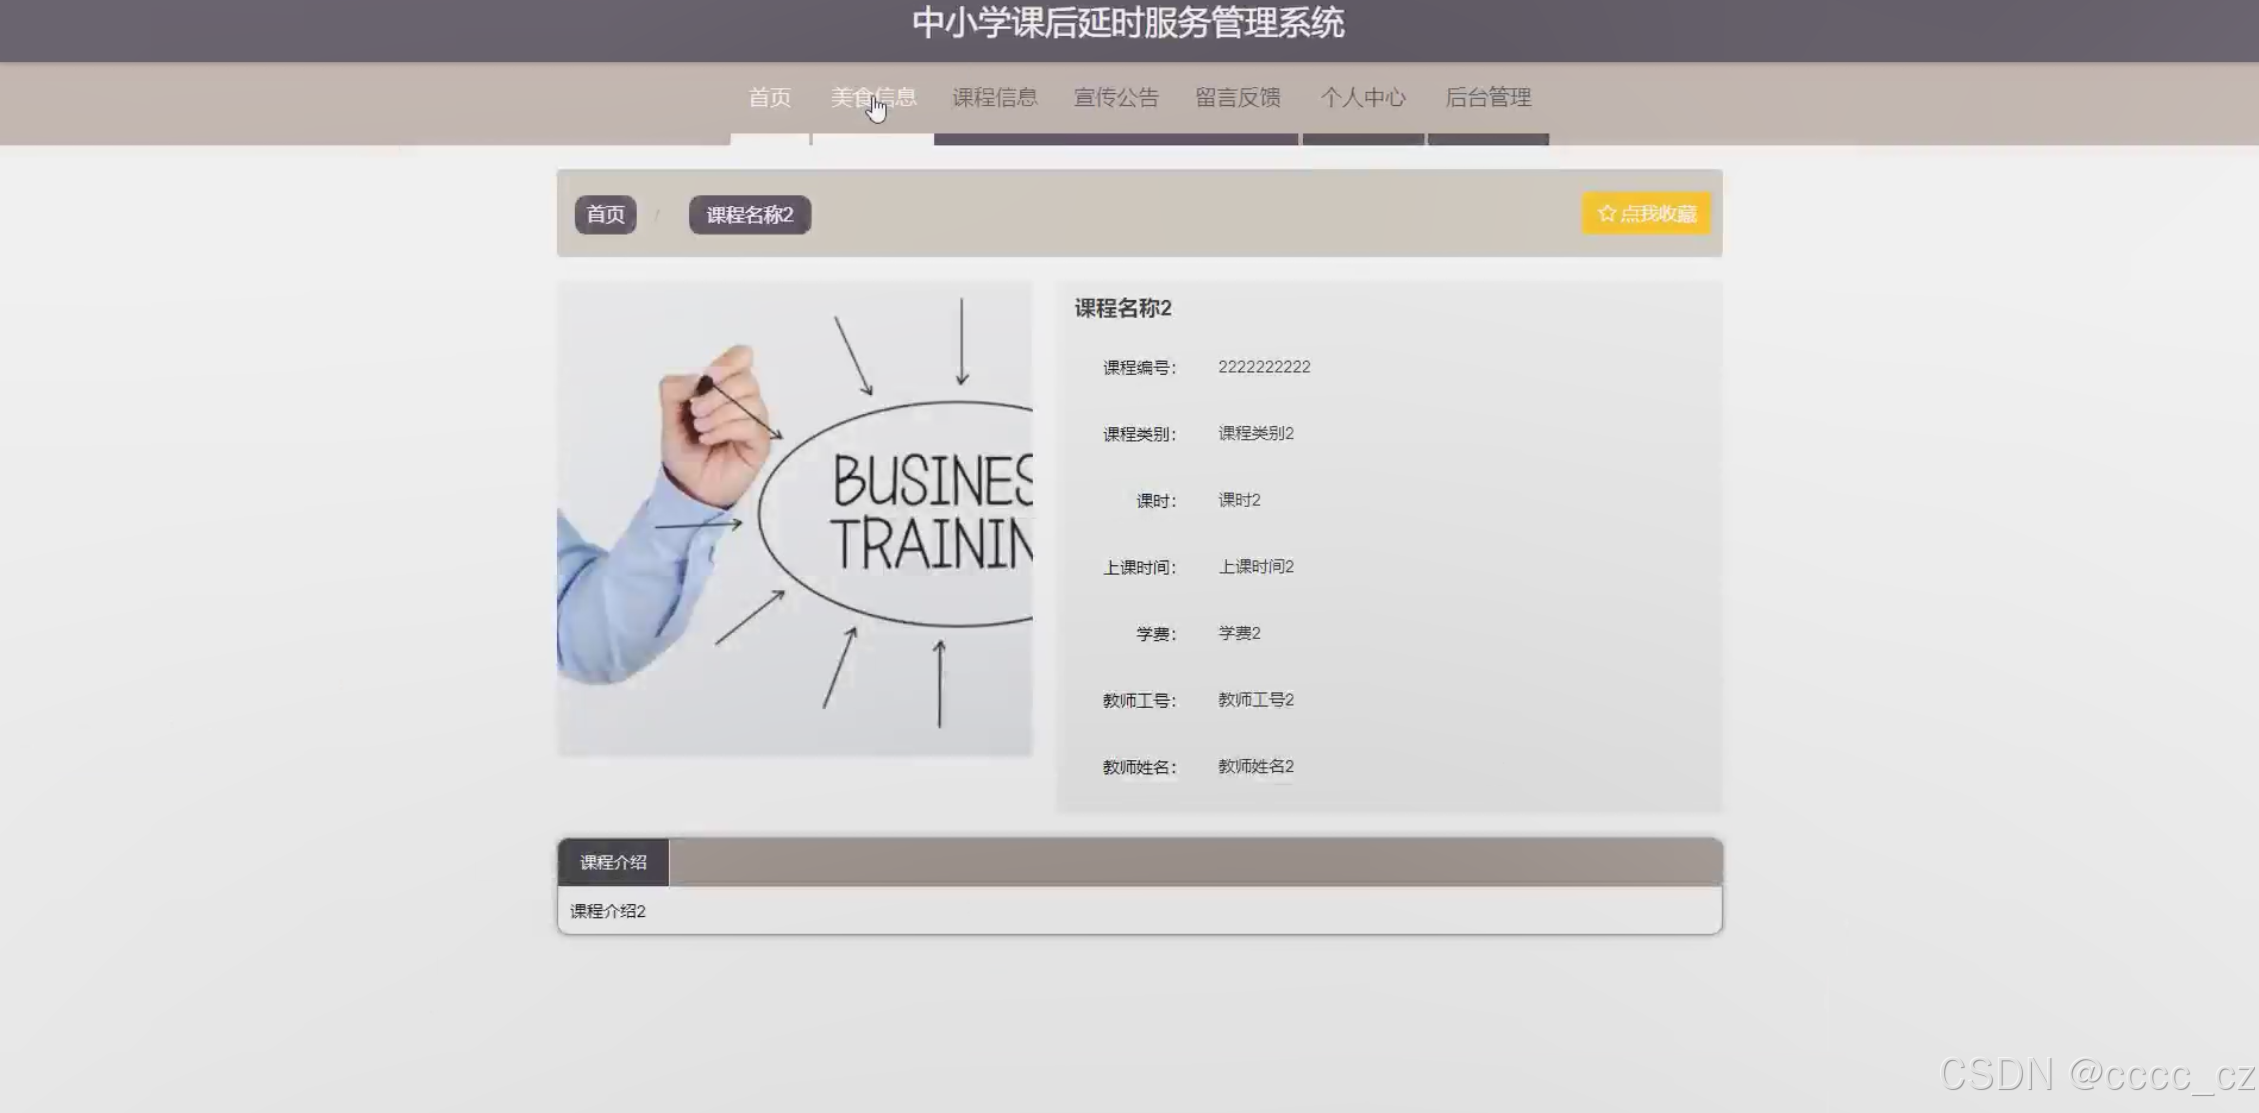Click the Business Training course image
This screenshot has width=2259, height=1113.
pyautogui.click(x=795, y=519)
